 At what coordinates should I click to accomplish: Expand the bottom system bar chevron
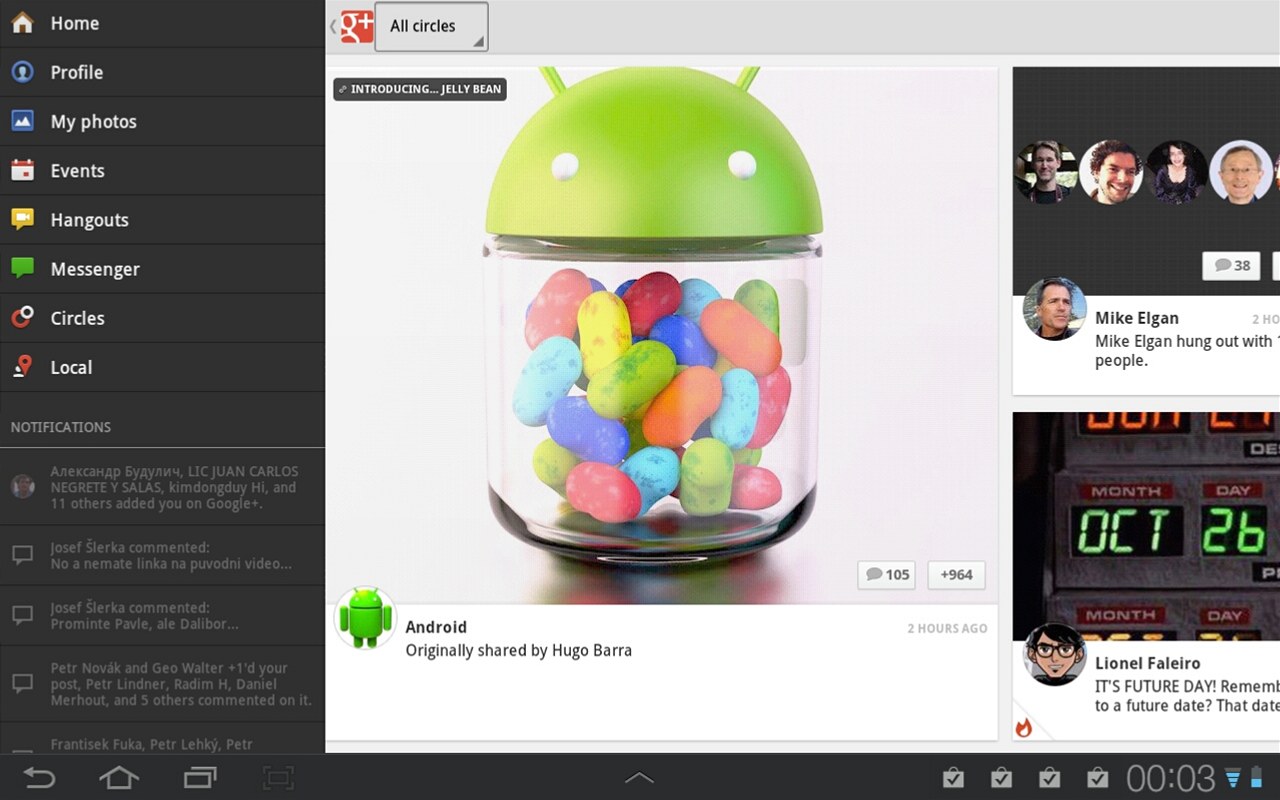tap(639, 777)
